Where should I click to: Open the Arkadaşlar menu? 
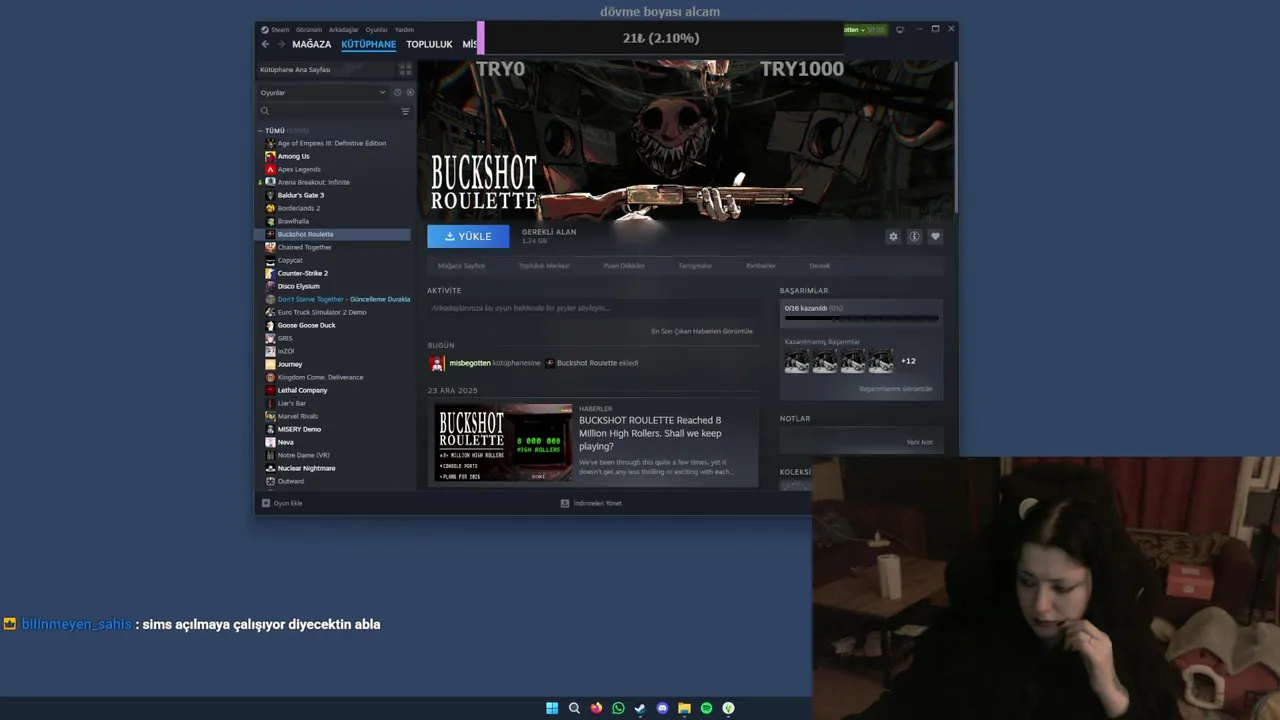(344, 29)
